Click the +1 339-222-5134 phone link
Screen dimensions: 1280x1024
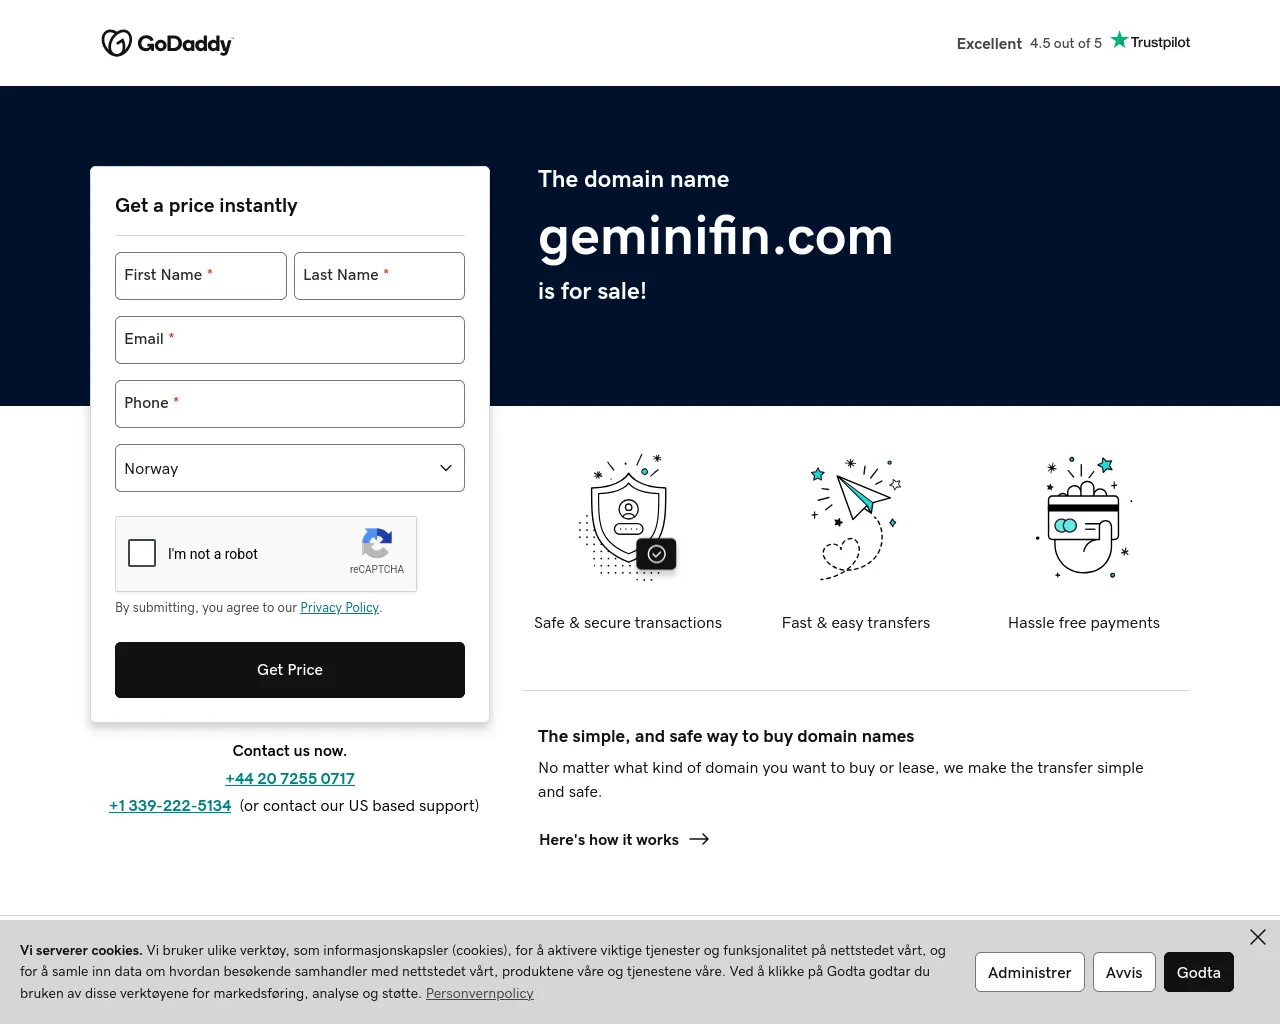pos(170,805)
